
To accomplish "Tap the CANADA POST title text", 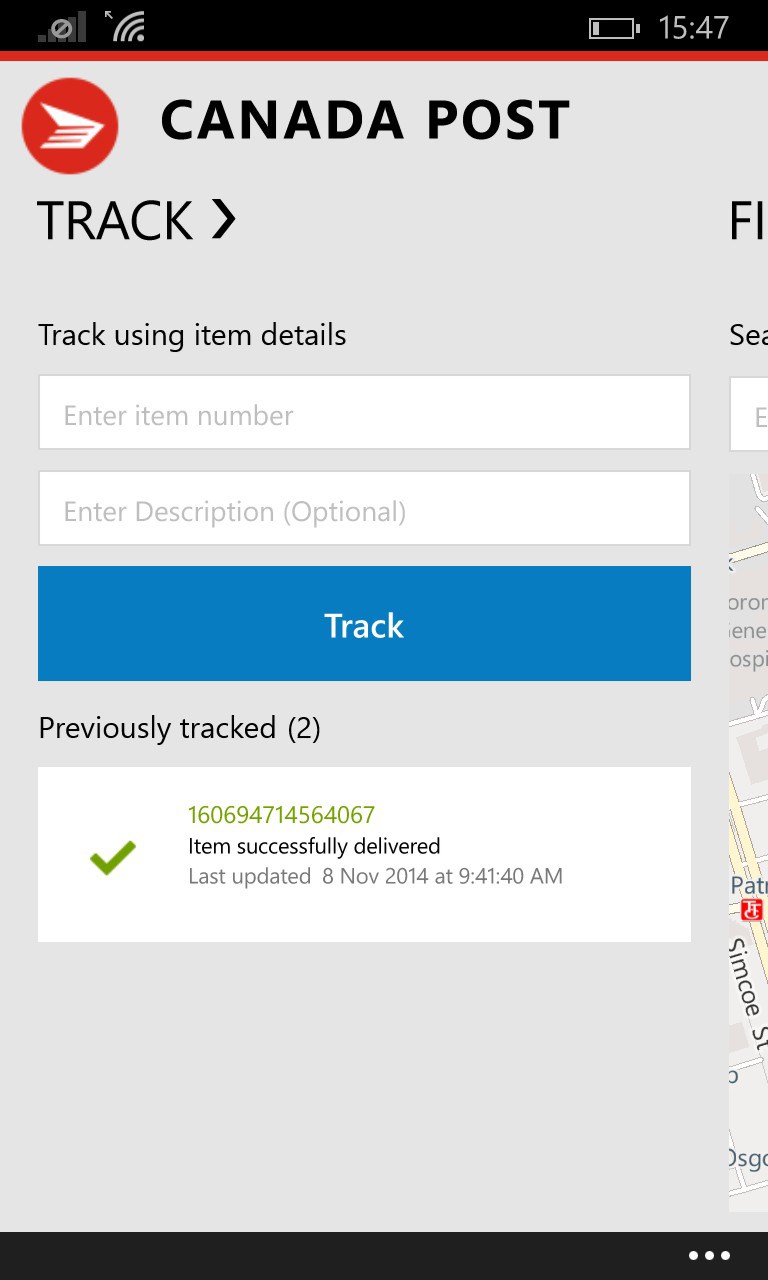I will click(365, 121).
